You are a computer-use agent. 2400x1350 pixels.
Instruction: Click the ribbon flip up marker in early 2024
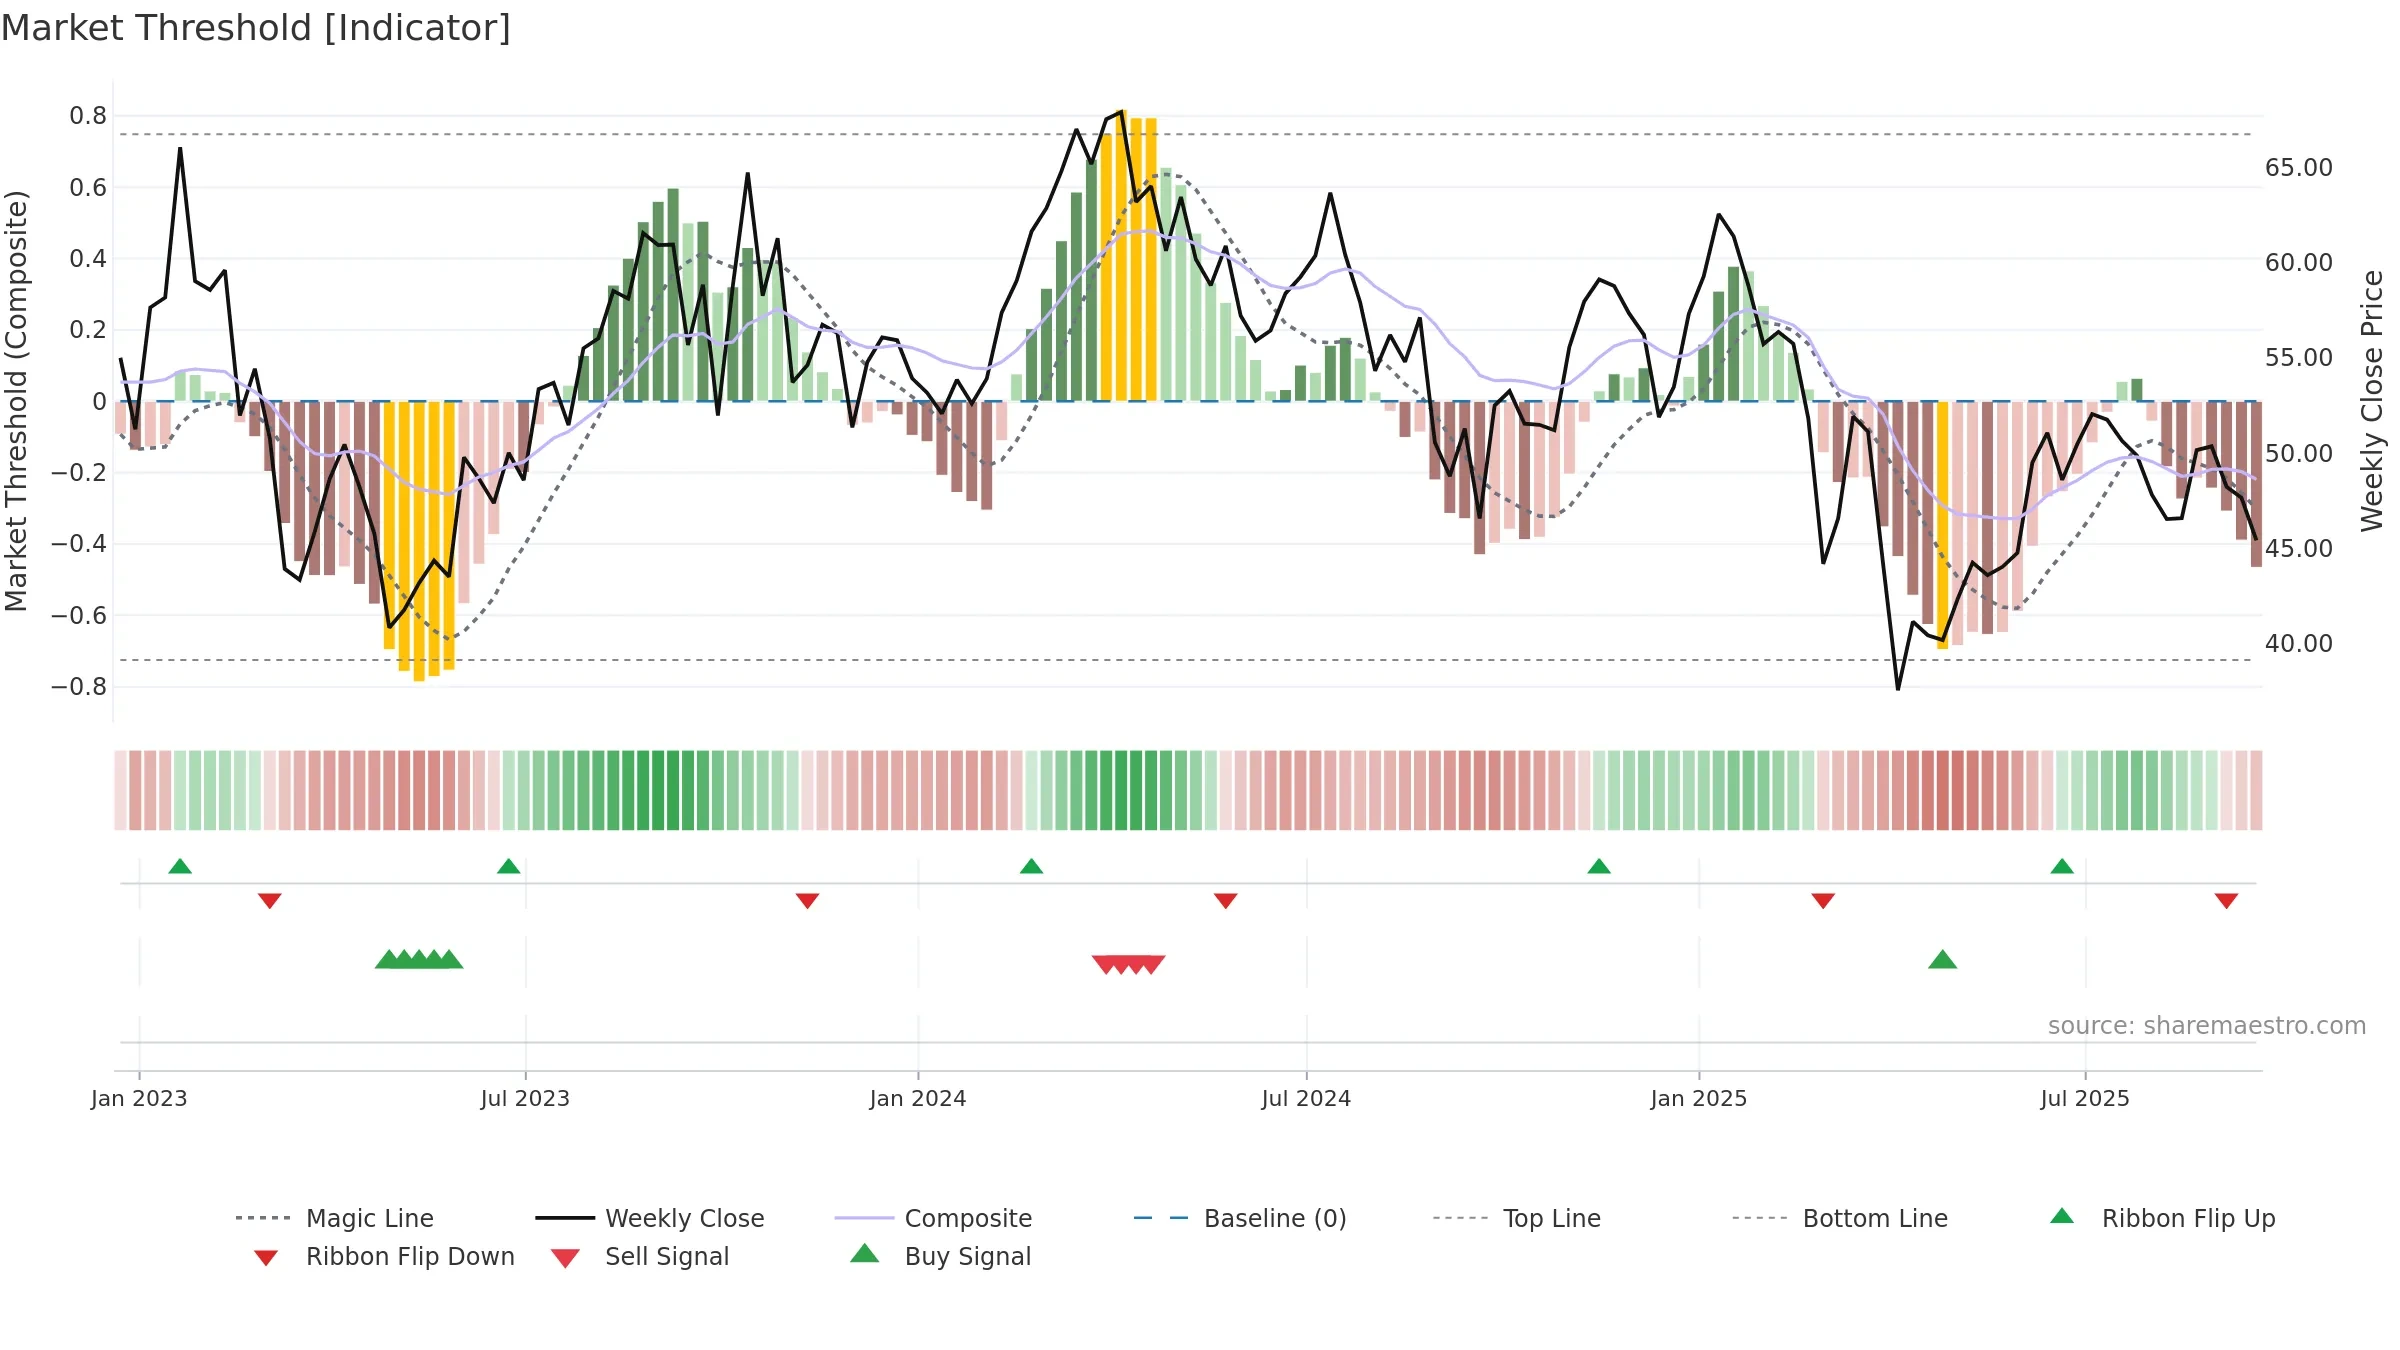click(1031, 866)
